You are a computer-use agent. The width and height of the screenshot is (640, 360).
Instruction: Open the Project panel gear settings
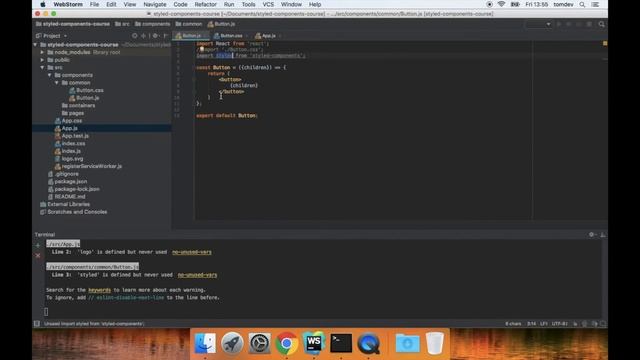coord(155,36)
